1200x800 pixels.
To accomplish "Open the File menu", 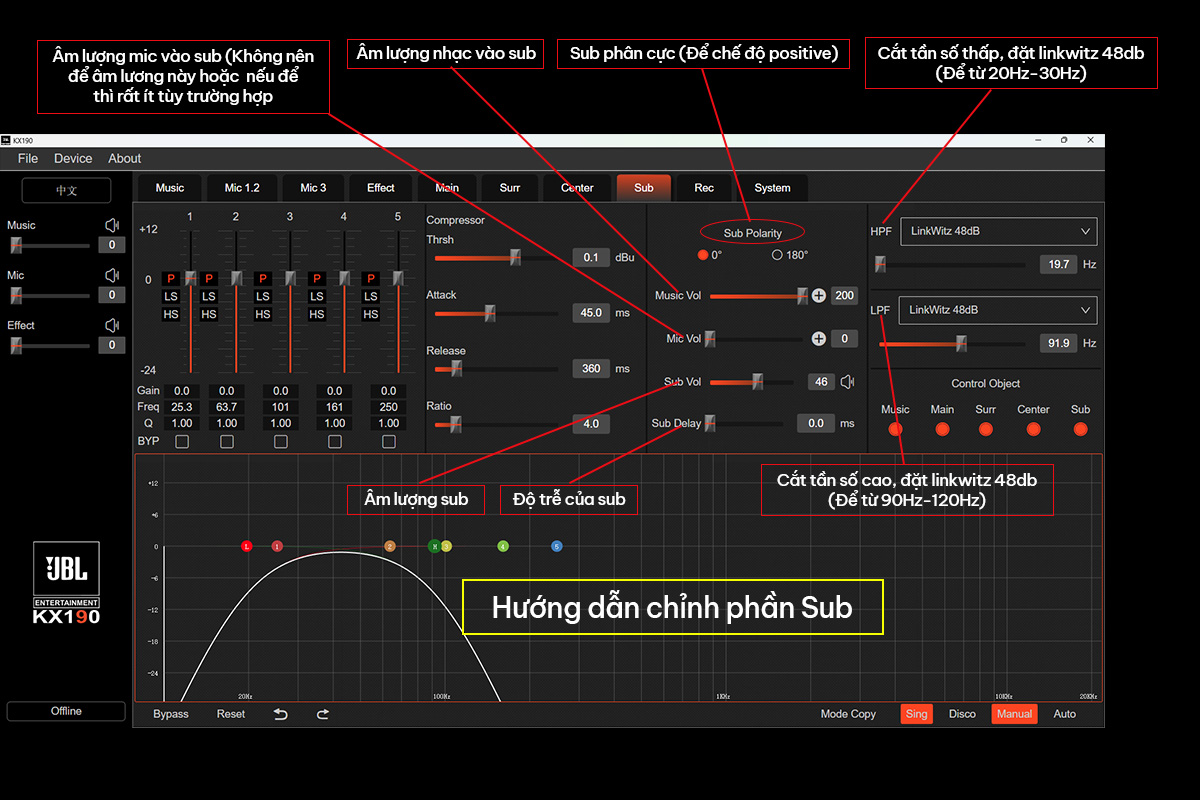I will (x=28, y=158).
